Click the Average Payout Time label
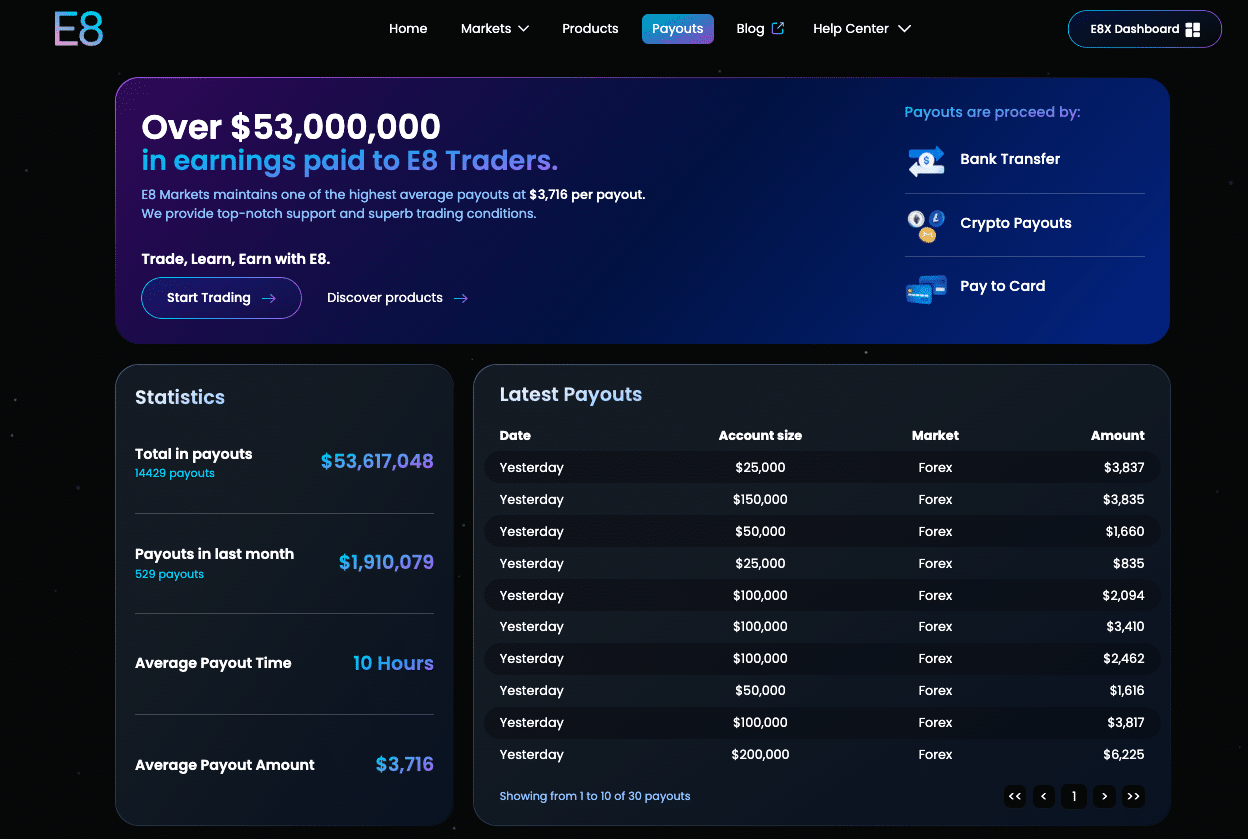The height and width of the screenshot is (839, 1248). 213,663
